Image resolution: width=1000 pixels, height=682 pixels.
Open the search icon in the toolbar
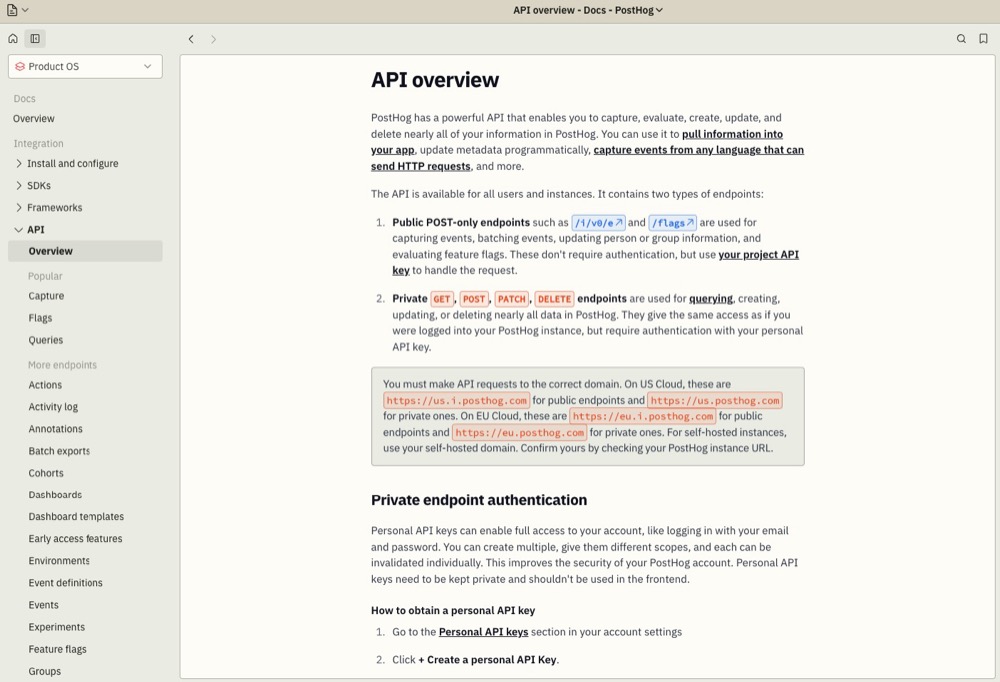961,38
